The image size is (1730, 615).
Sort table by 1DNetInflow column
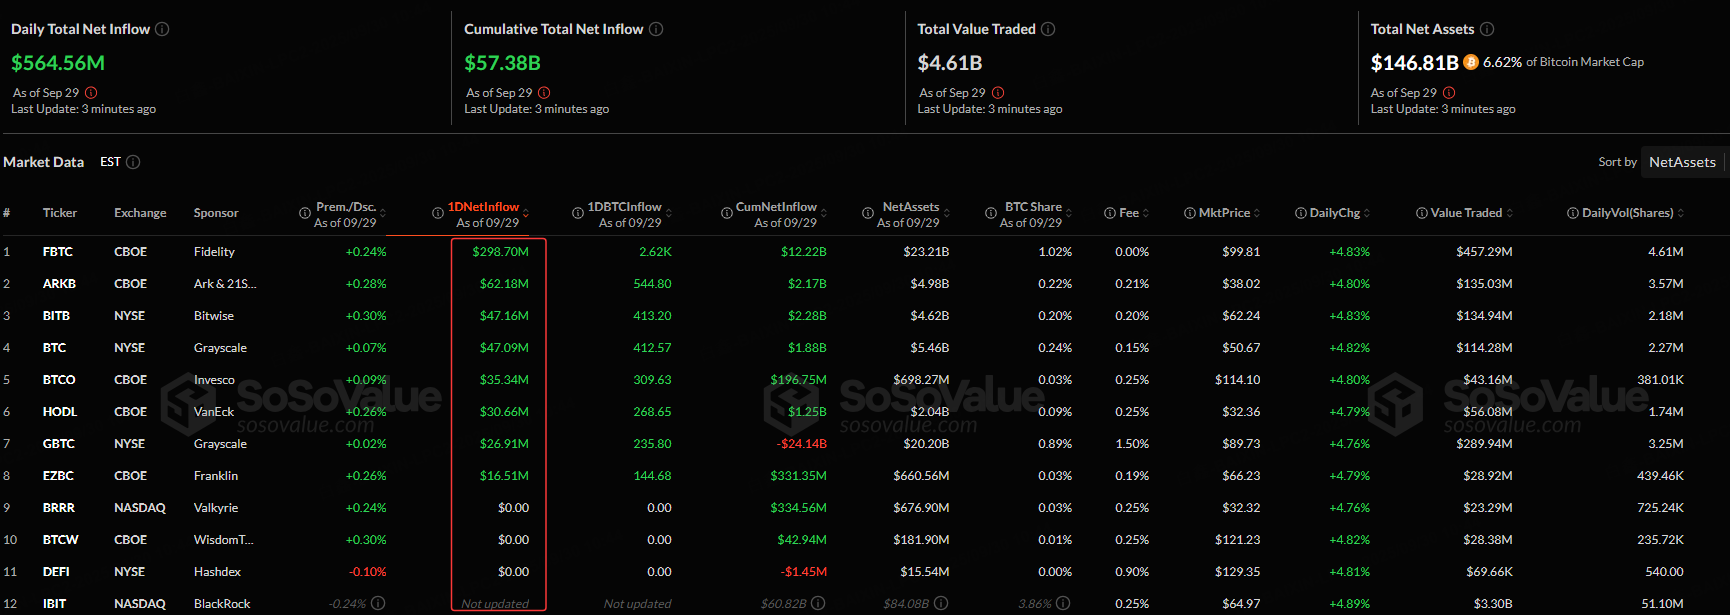click(x=483, y=207)
